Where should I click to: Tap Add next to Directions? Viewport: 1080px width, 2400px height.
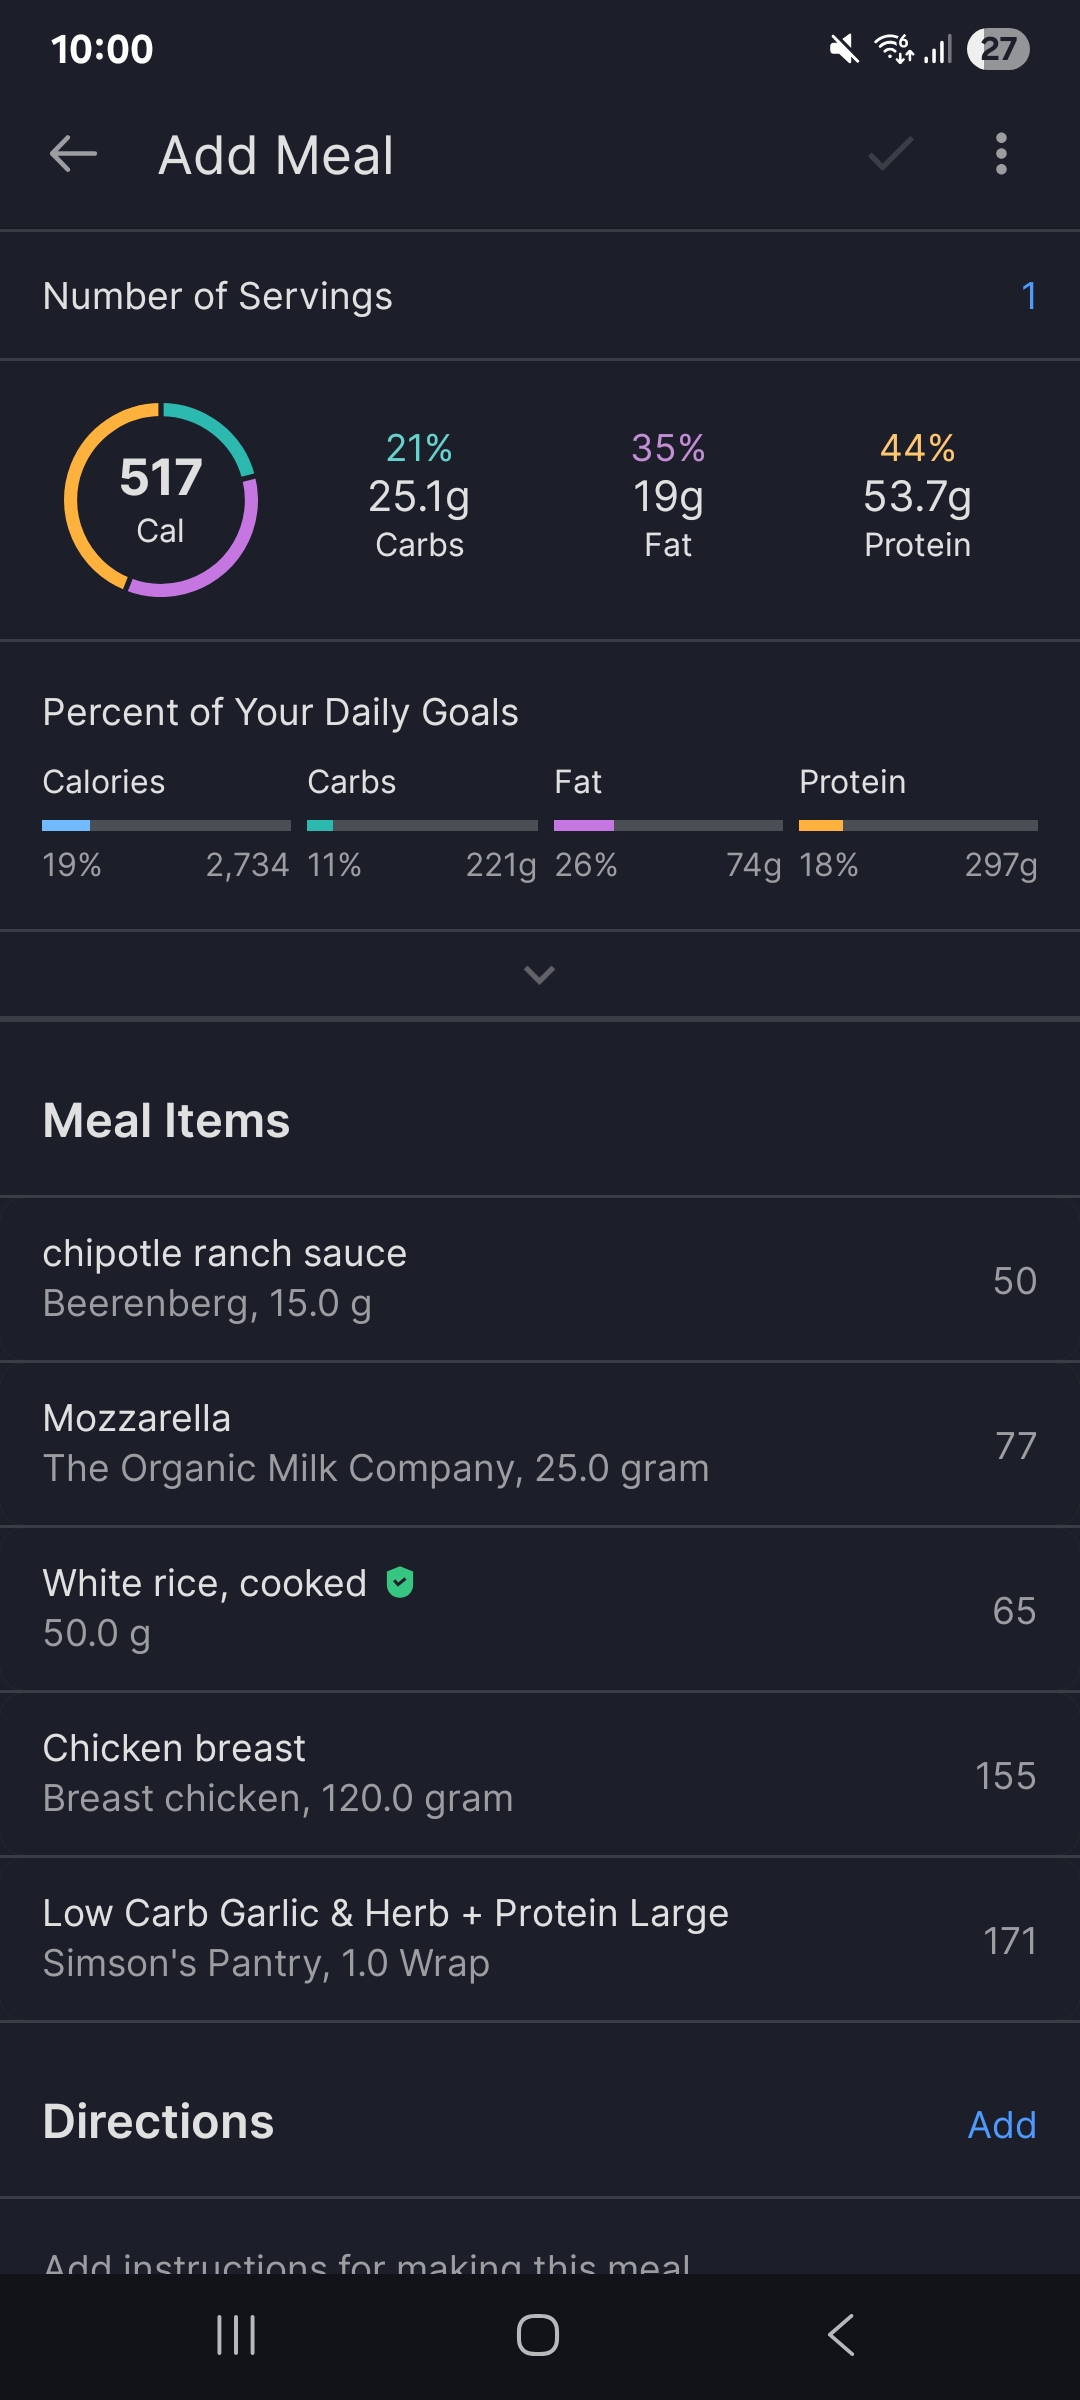[x=1001, y=2125]
